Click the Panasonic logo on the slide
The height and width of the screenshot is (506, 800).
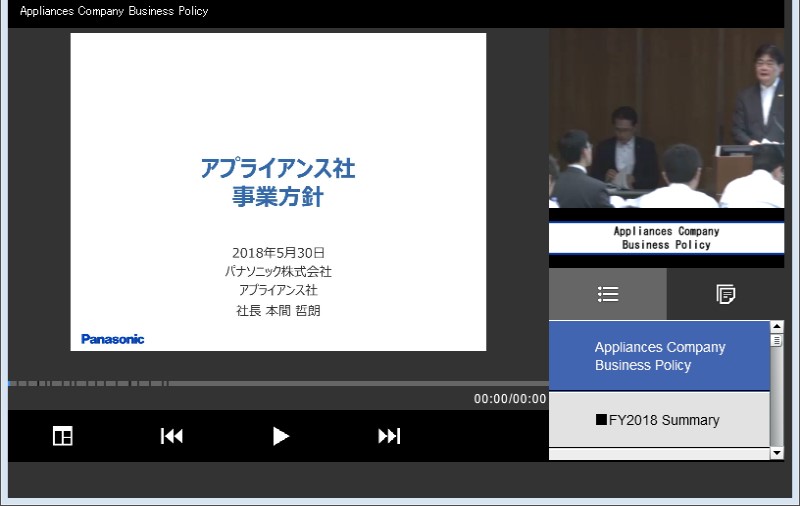tap(113, 339)
